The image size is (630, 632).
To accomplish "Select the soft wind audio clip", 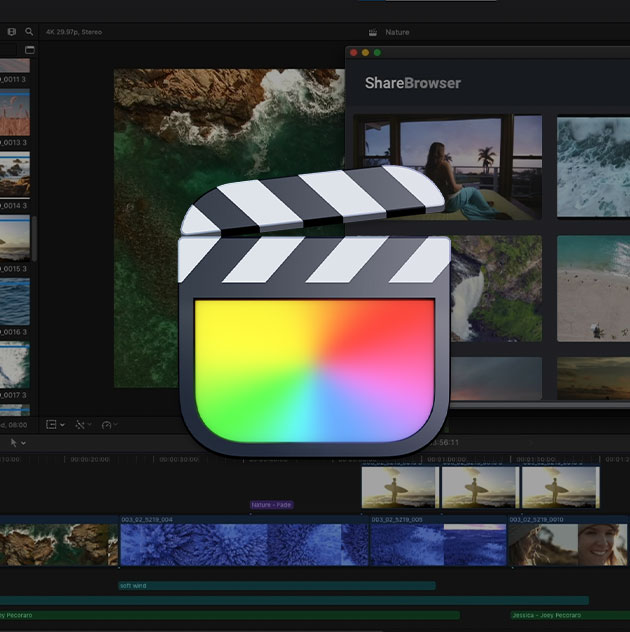I will [x=277, y=586].
